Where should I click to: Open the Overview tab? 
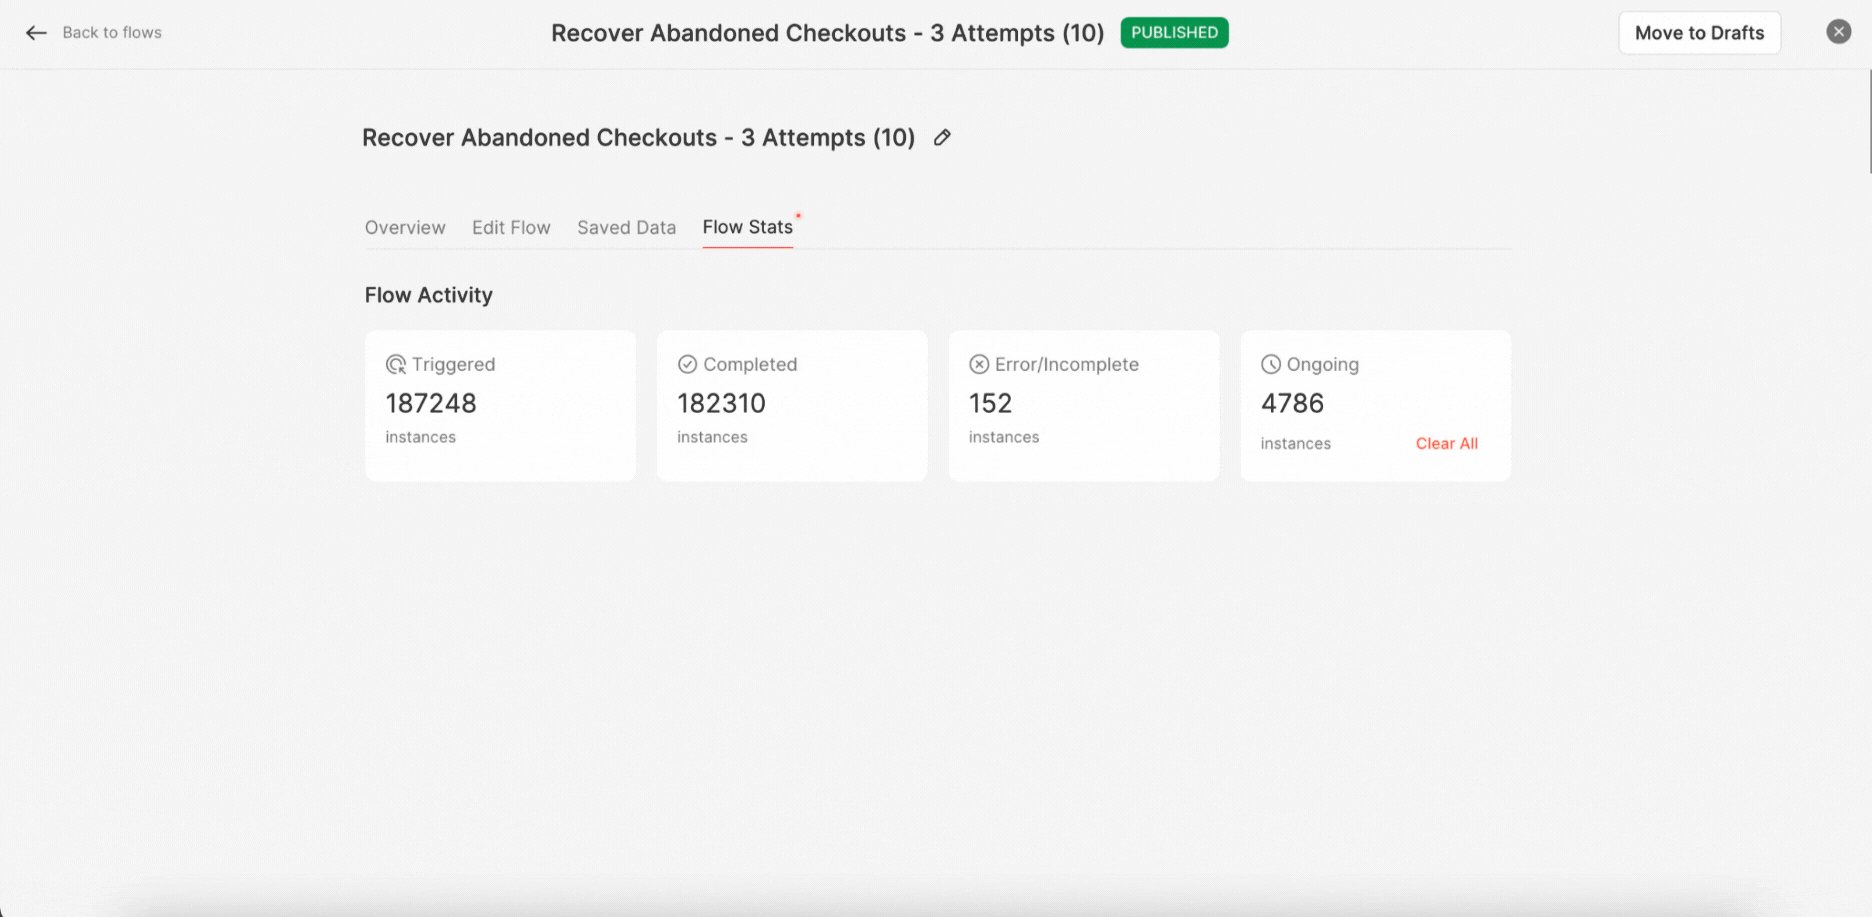pos(405,227)
